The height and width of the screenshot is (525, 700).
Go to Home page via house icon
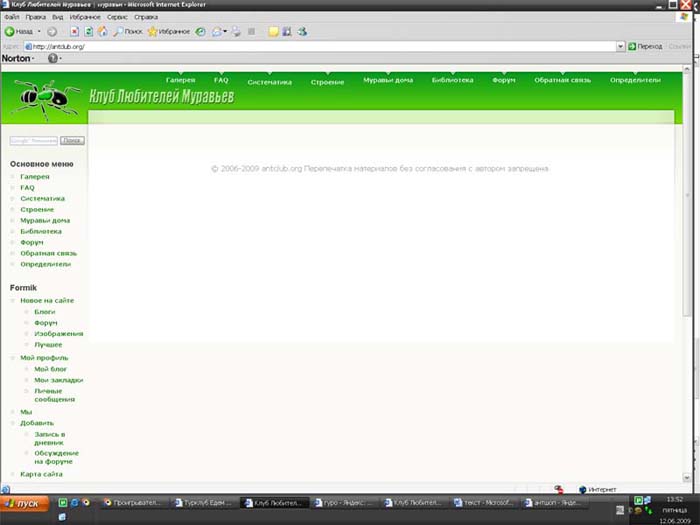[102, 32]
